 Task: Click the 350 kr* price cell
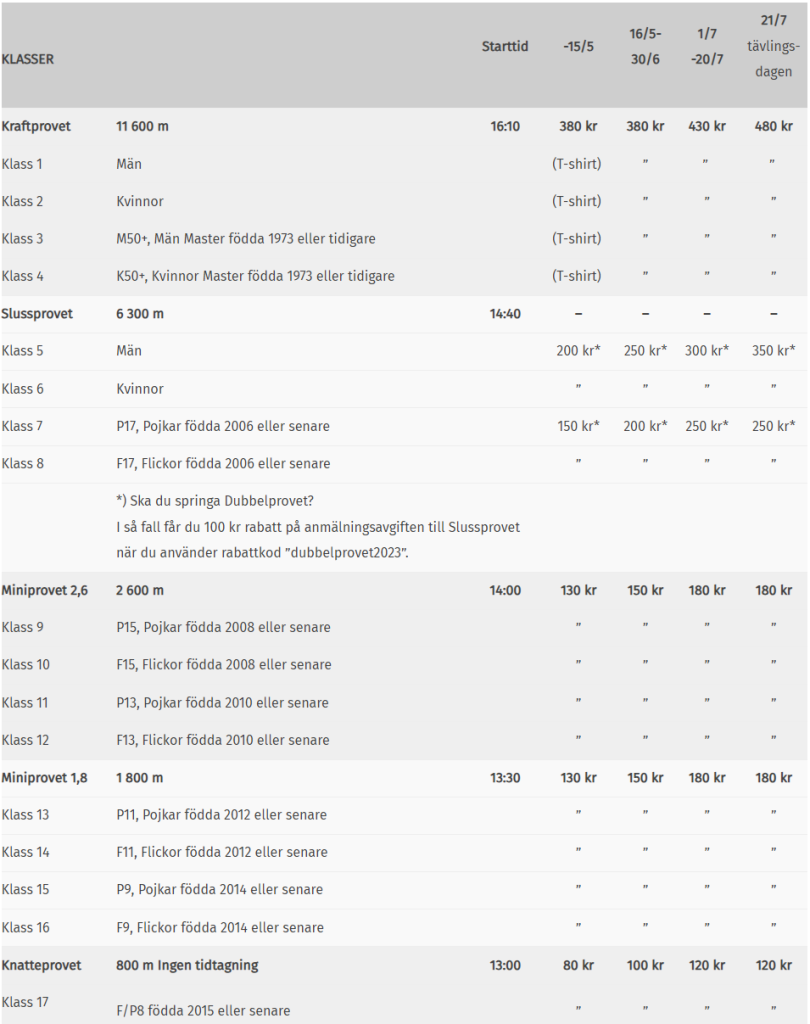point(773,351)
